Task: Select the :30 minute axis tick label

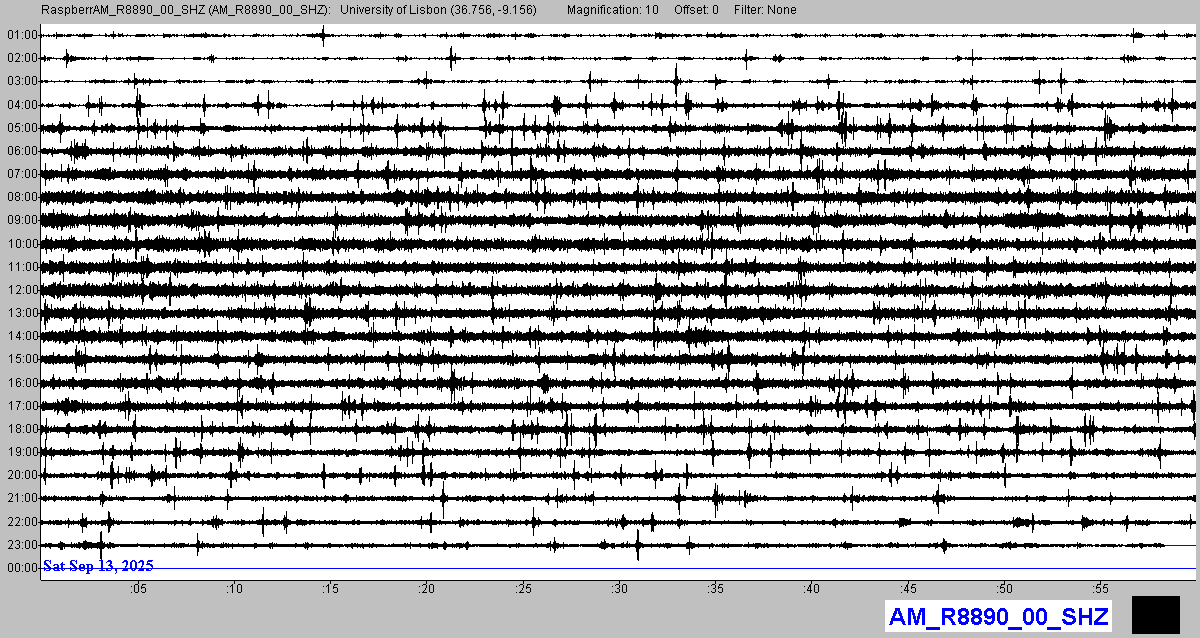Action: pos(619,588)
